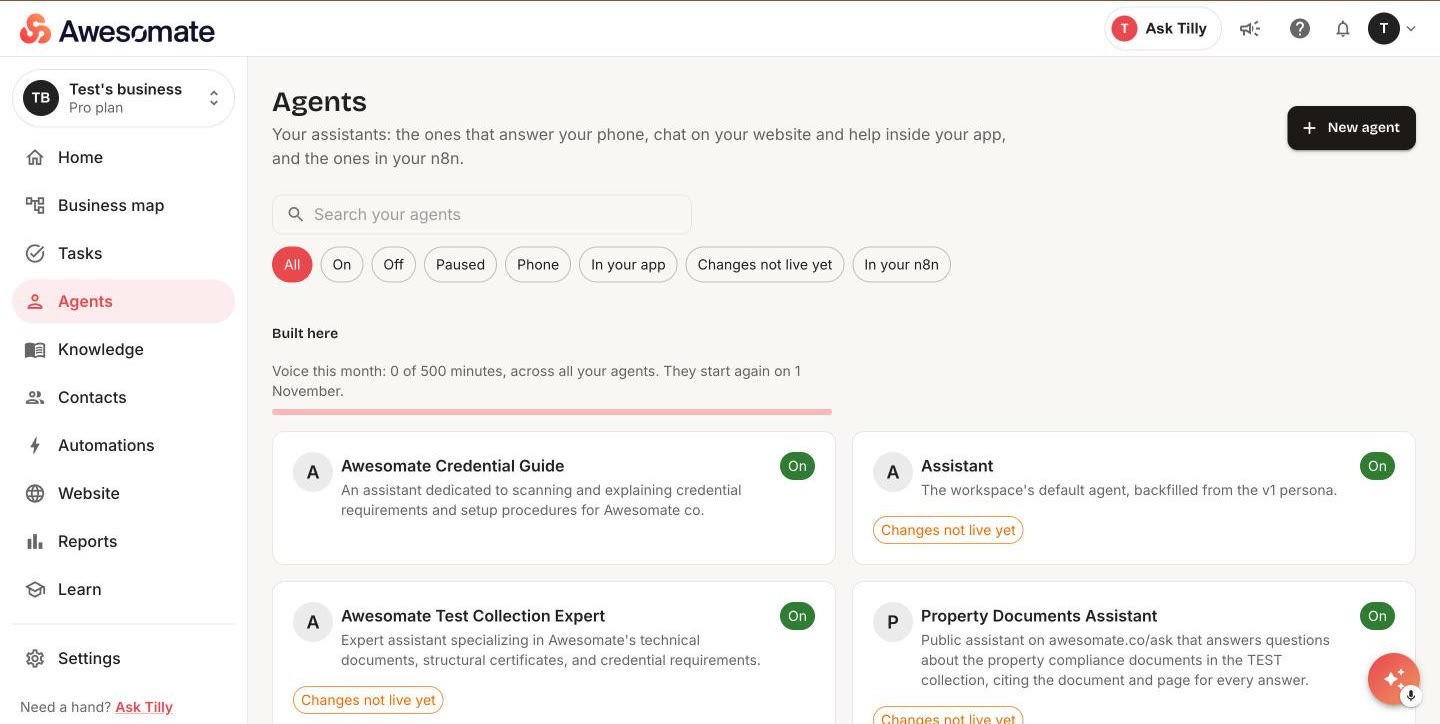Toggle On status of Property Documents Assistant

(1377, 616)
